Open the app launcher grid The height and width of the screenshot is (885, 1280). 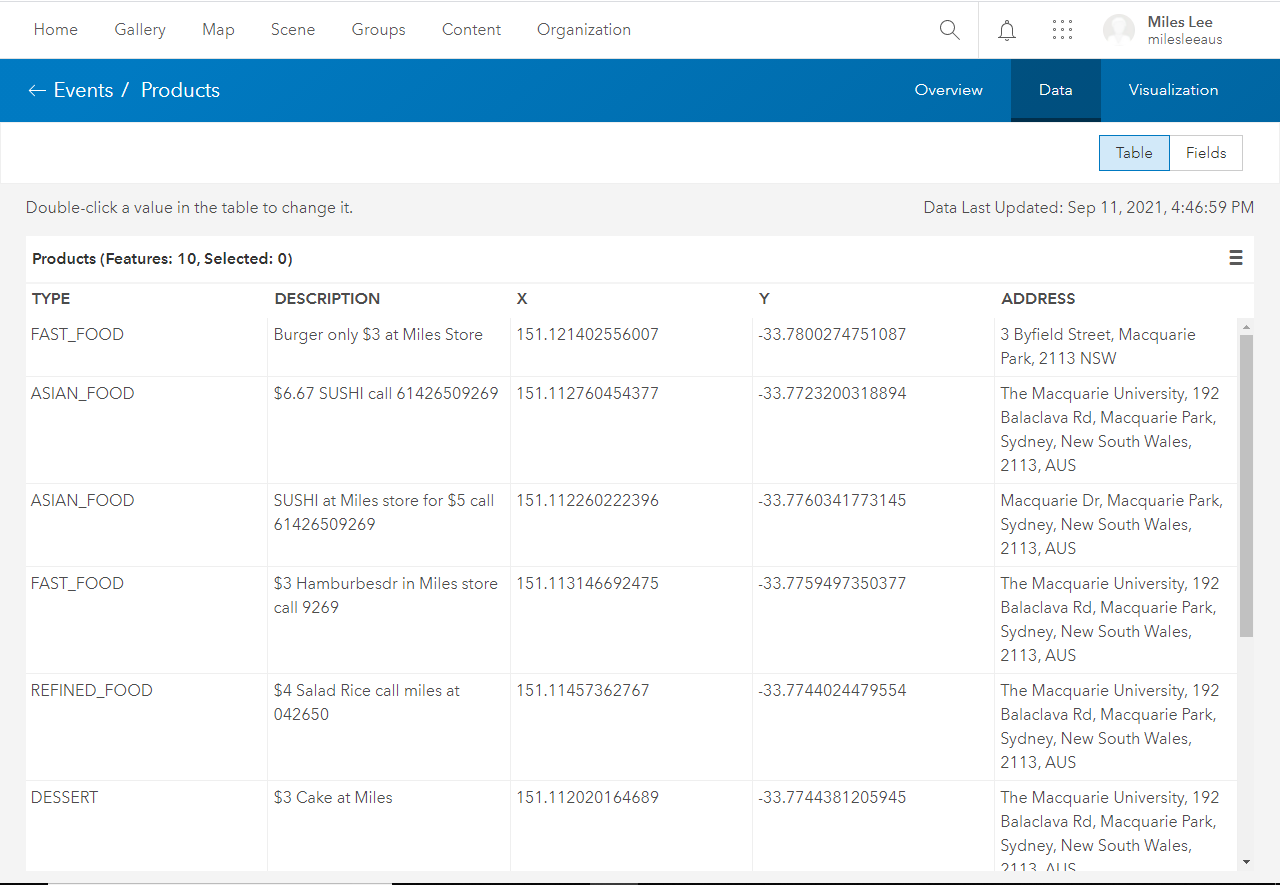coord(1062,30)
